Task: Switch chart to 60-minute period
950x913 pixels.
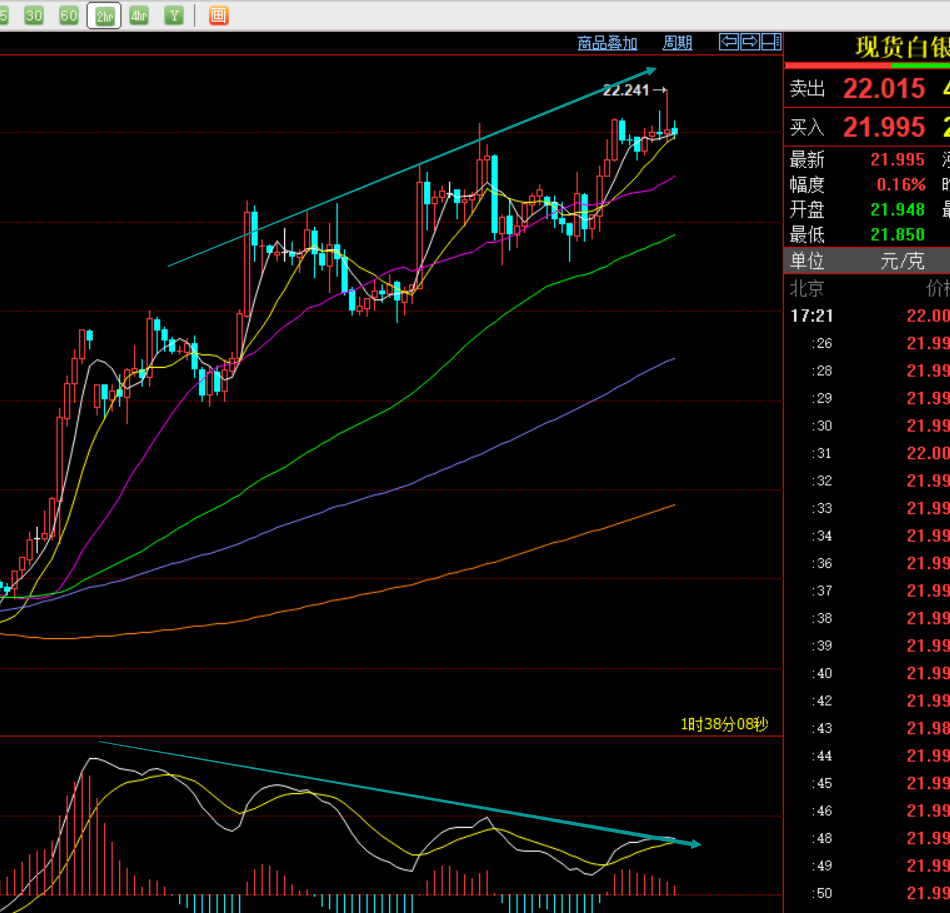Action: coord(68,15)
